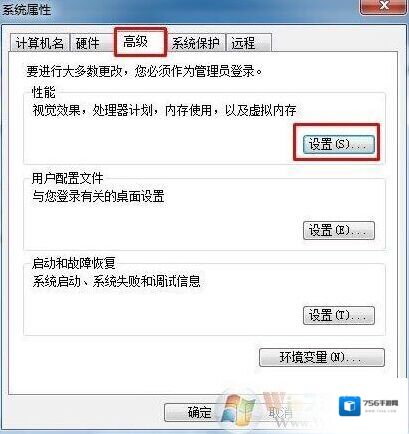Open the 环境变量(N) dialog
Image resolution: width=409 pixels, height=434 pixels.
(322, 358)
